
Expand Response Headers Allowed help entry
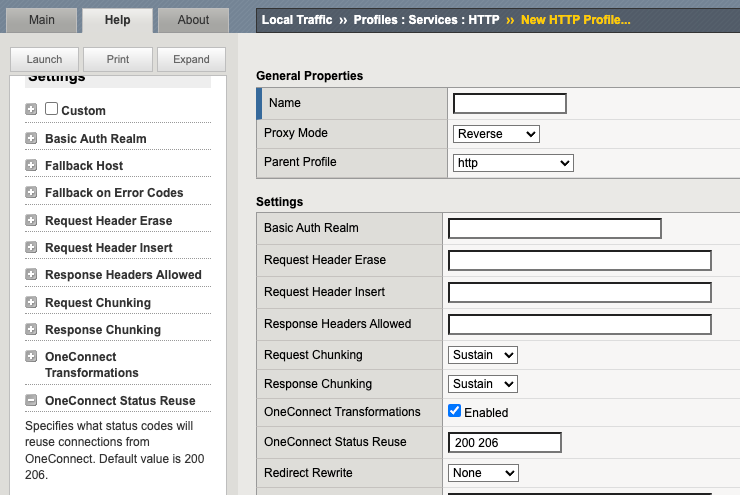click(x=31, y=275)
